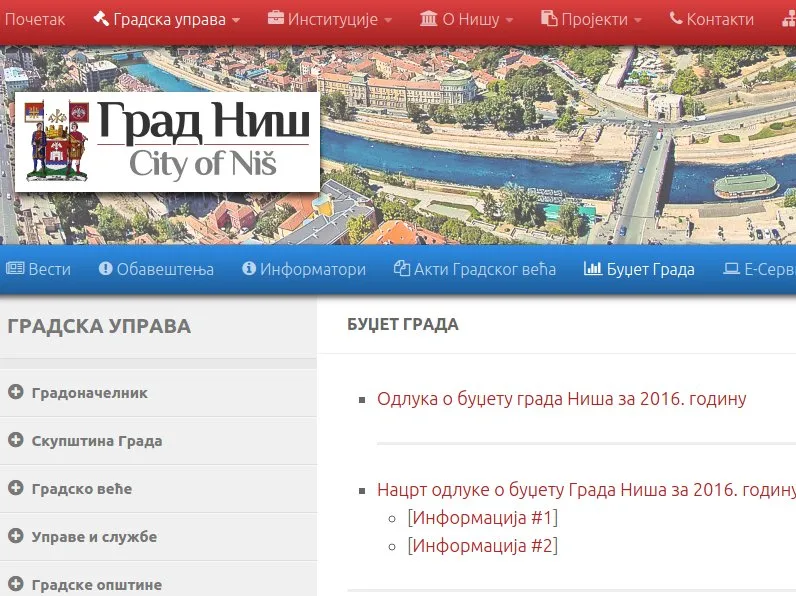
Task: Click the bar chart icon beside Буџет Града
Action: [593, 269]
